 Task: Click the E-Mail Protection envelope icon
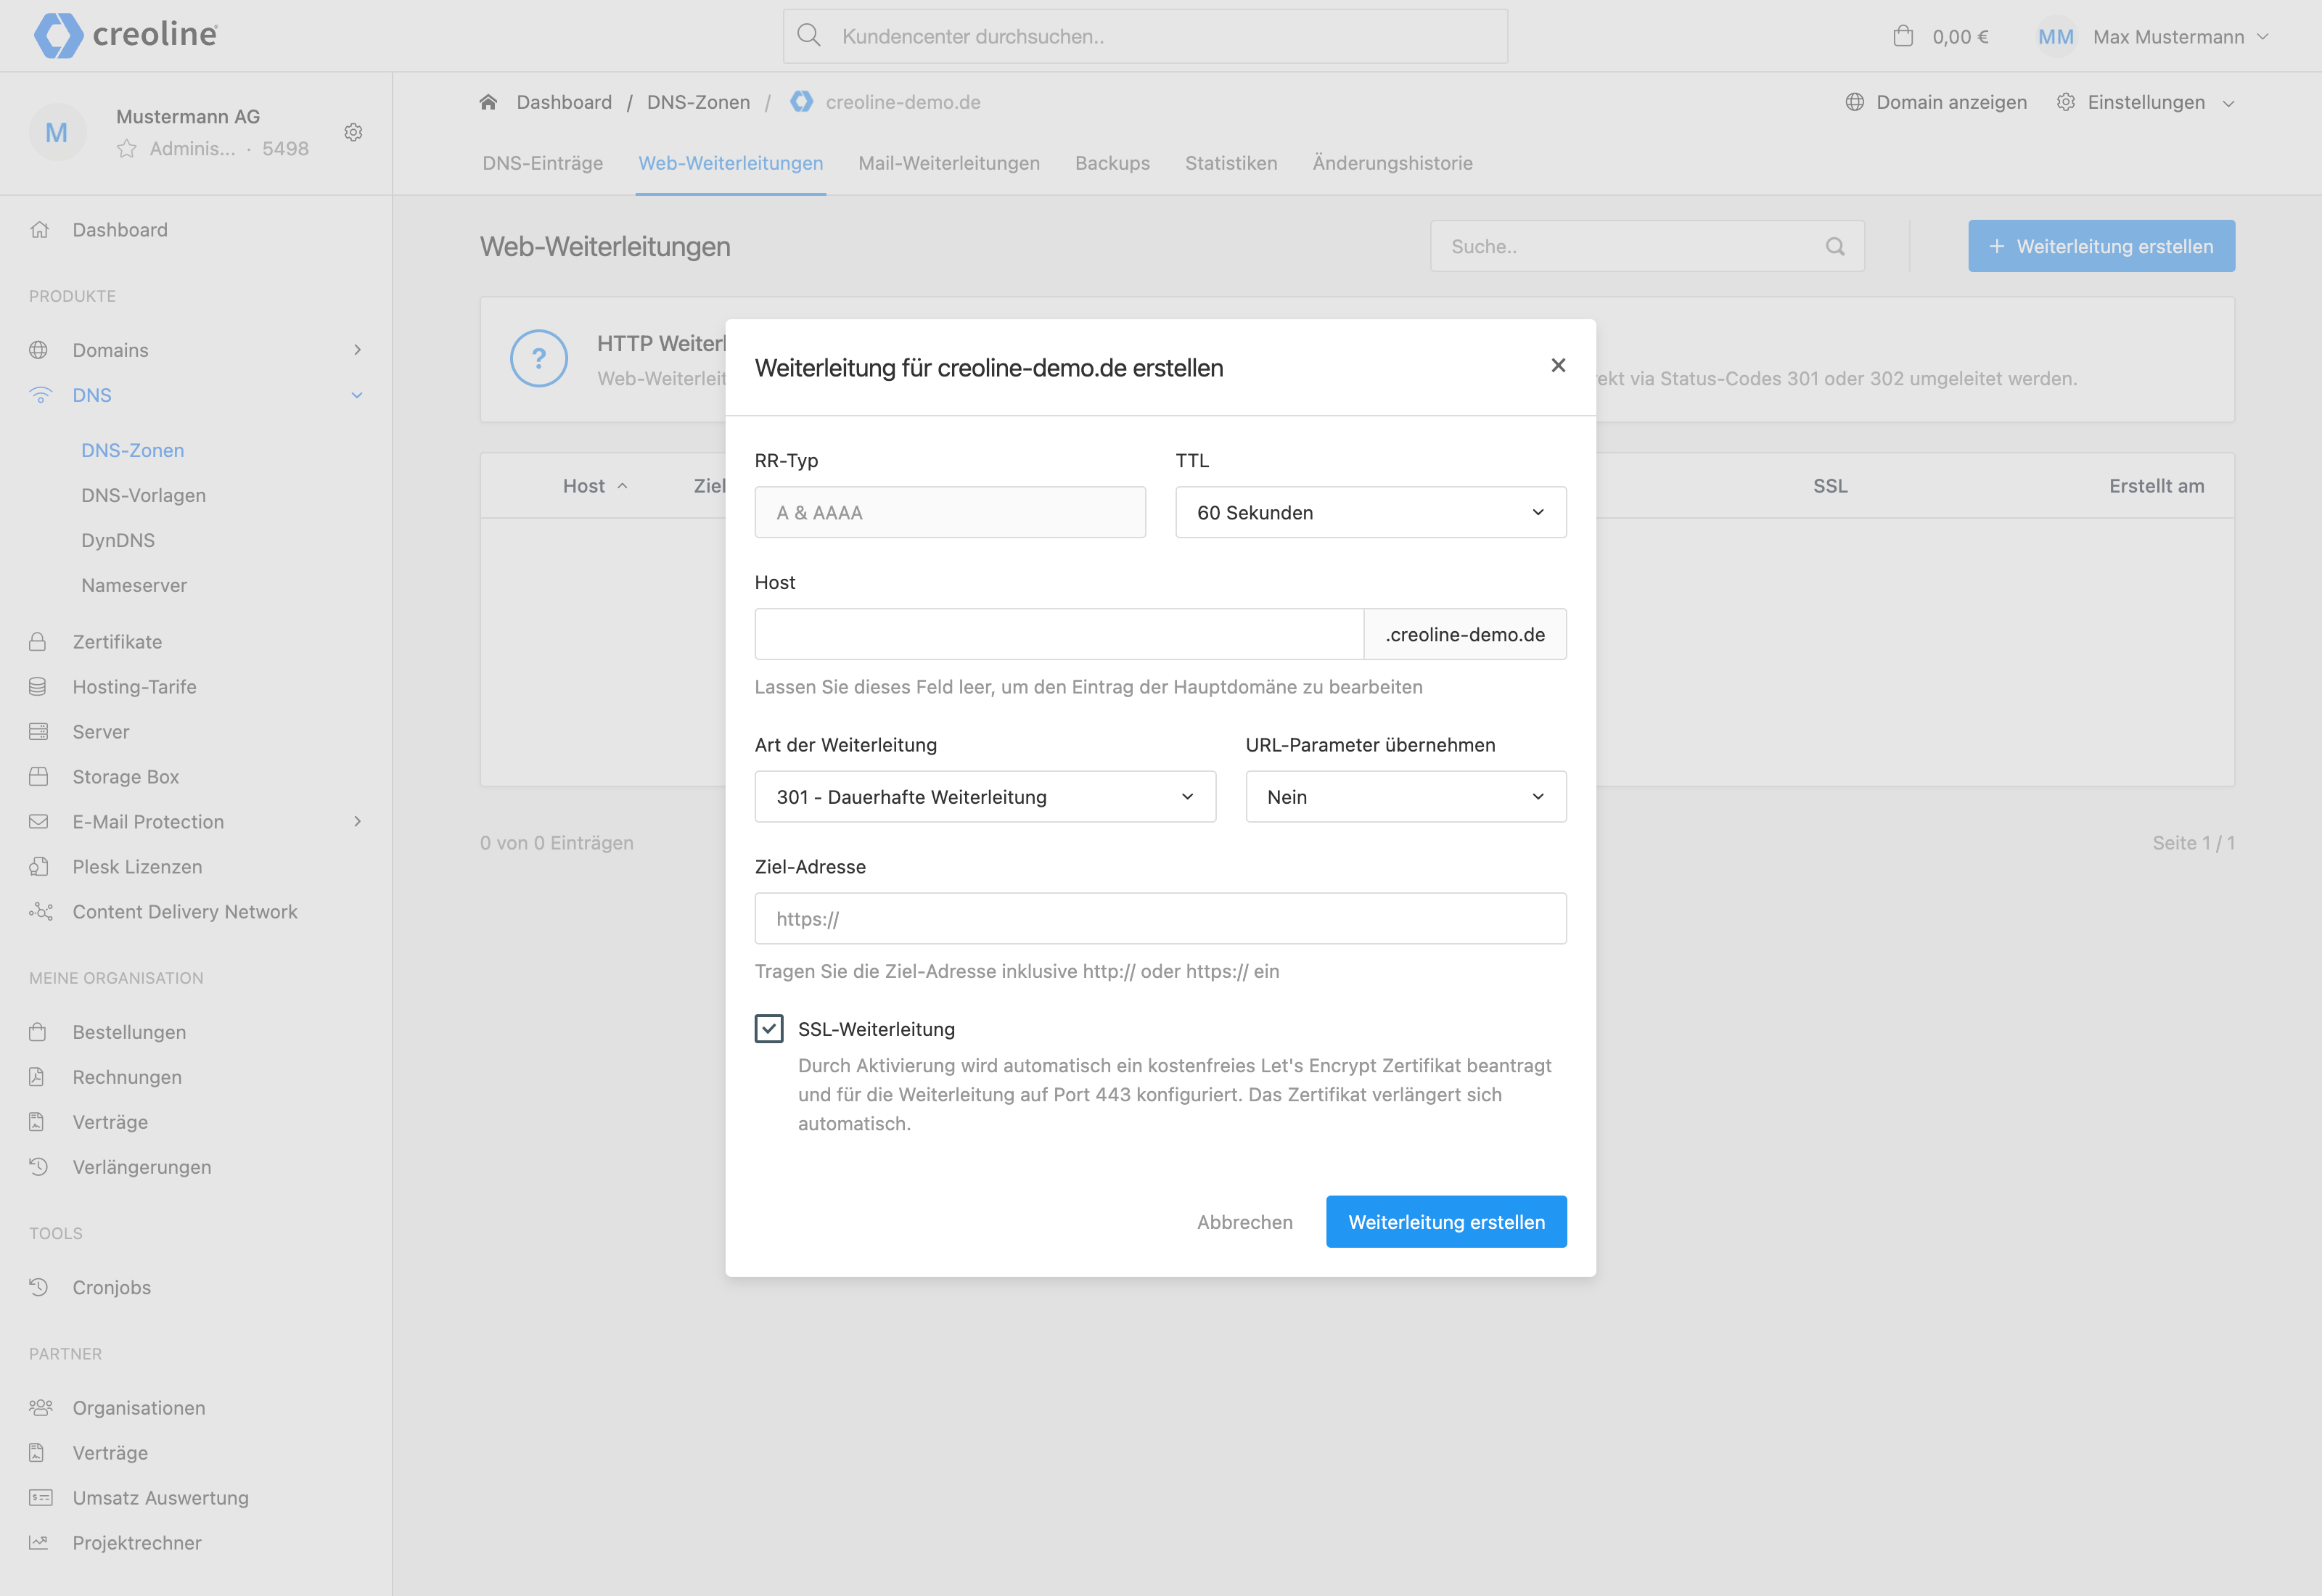click(x=38, y=822)
